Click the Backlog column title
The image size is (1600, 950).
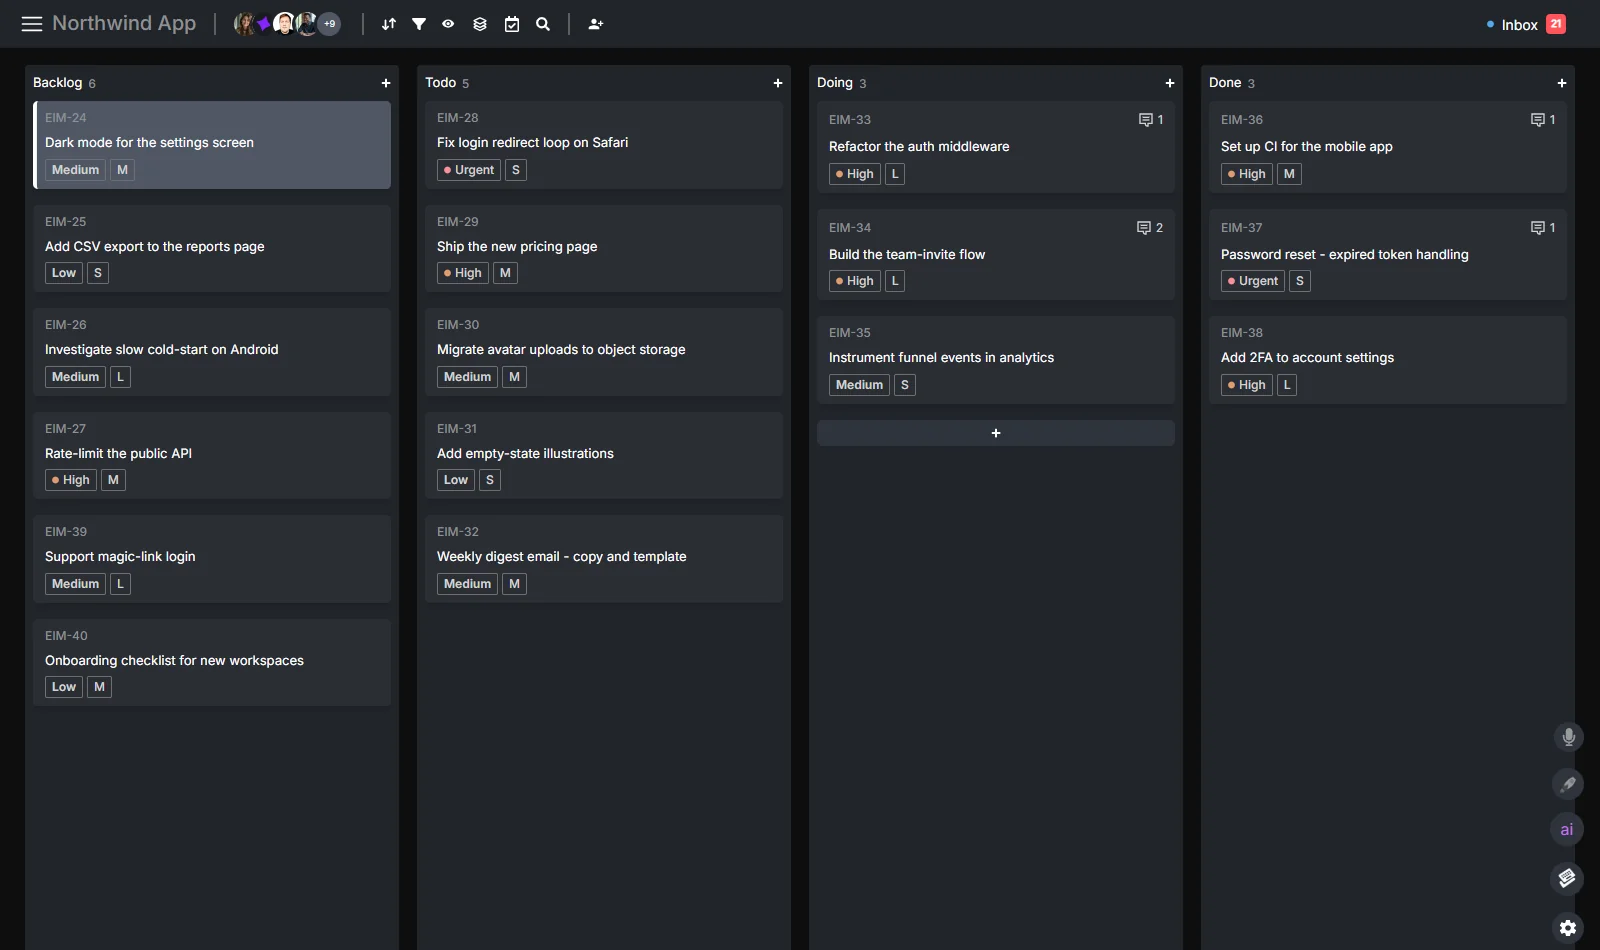[x=58, y=83]
